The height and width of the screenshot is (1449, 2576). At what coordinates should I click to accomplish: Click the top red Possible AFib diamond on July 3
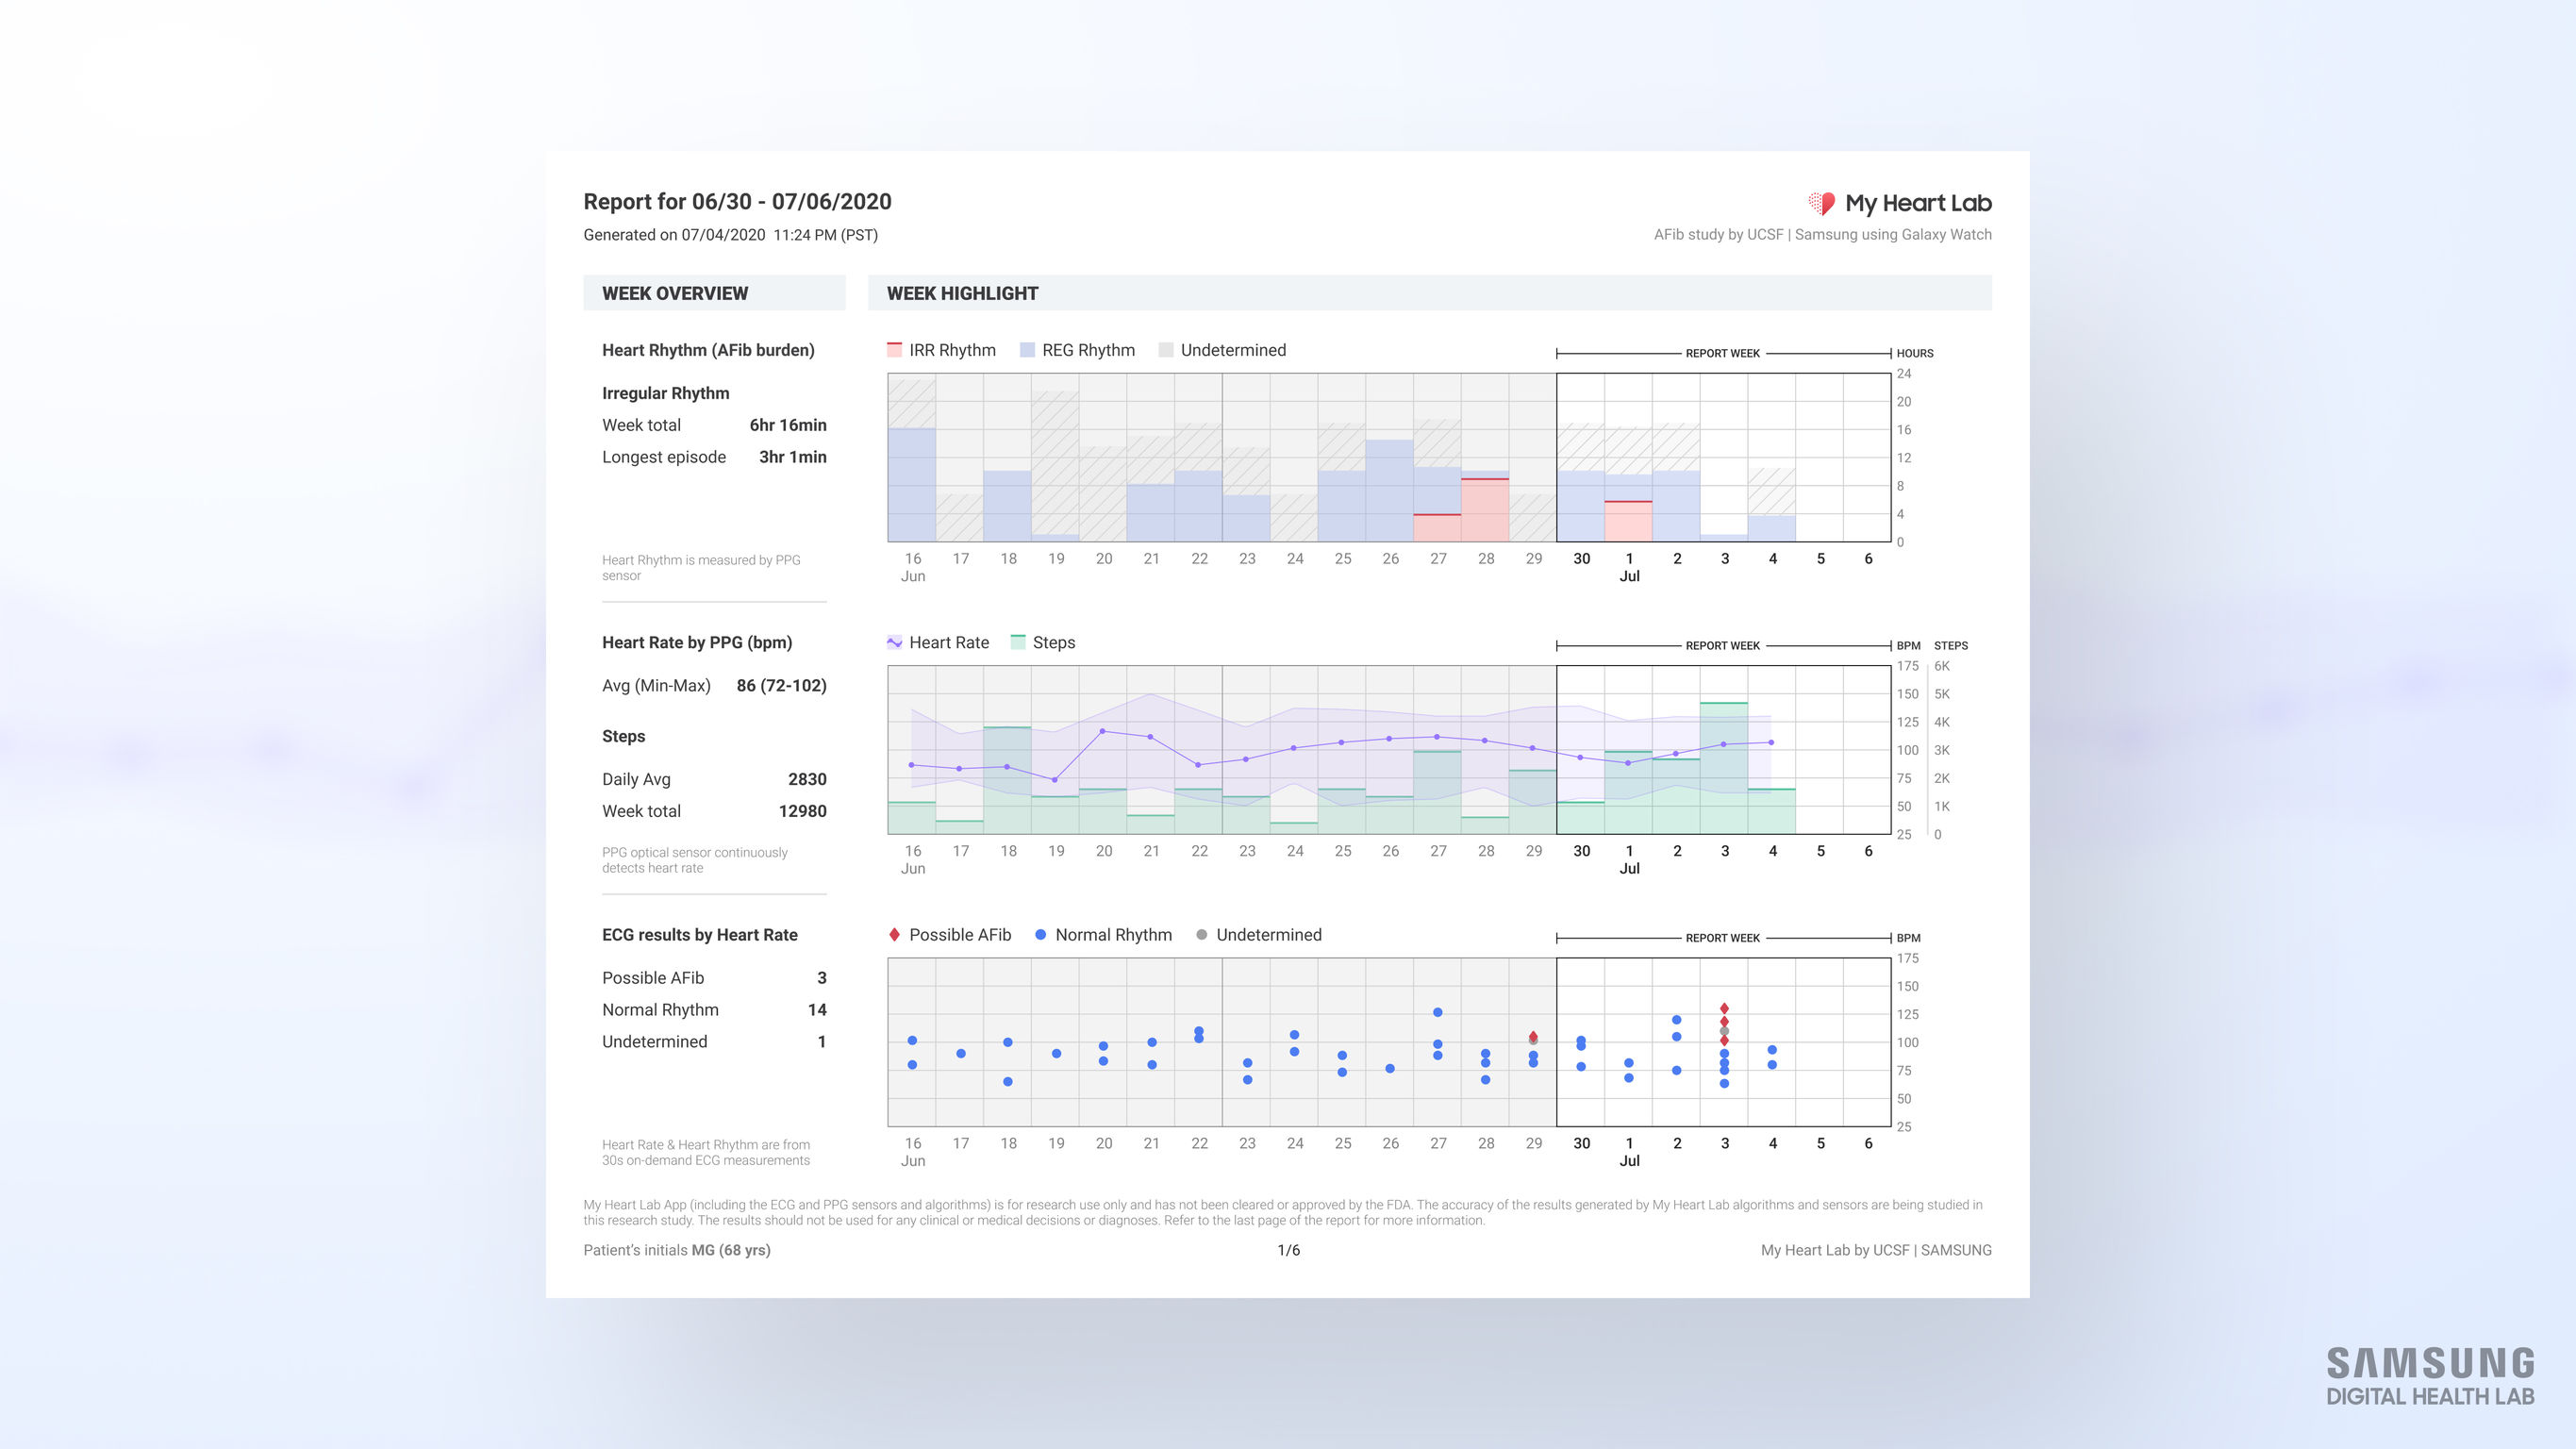1724,1008
